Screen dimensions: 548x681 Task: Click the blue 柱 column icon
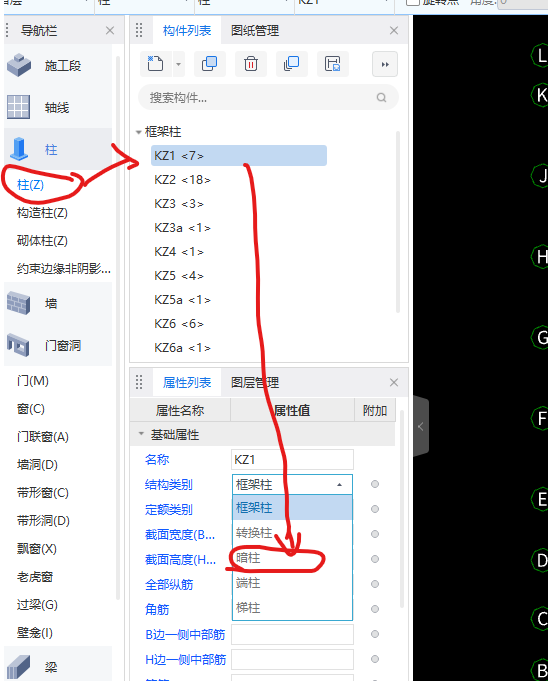[19, 149]
